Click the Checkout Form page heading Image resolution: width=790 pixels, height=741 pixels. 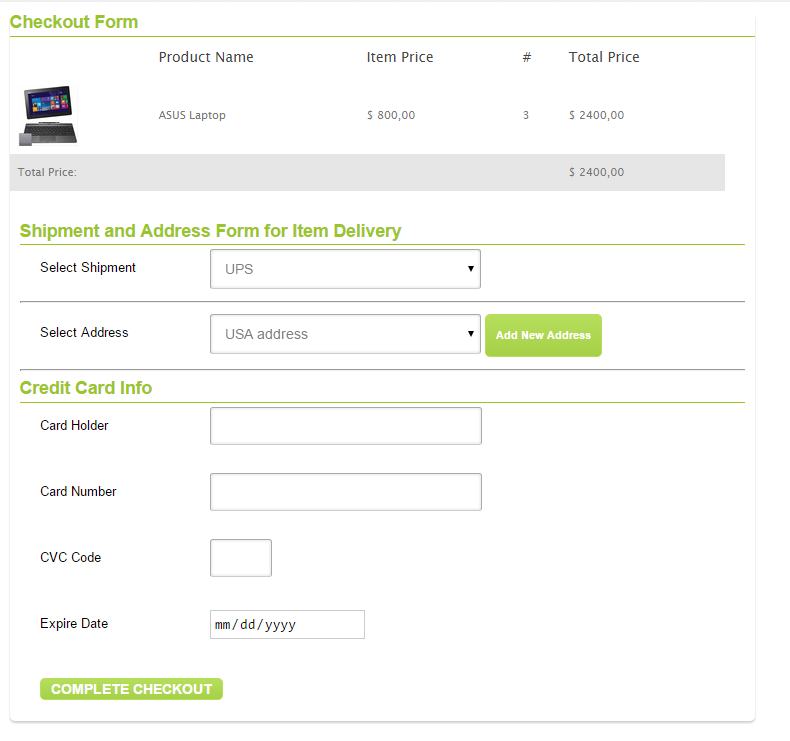(74, 22)
